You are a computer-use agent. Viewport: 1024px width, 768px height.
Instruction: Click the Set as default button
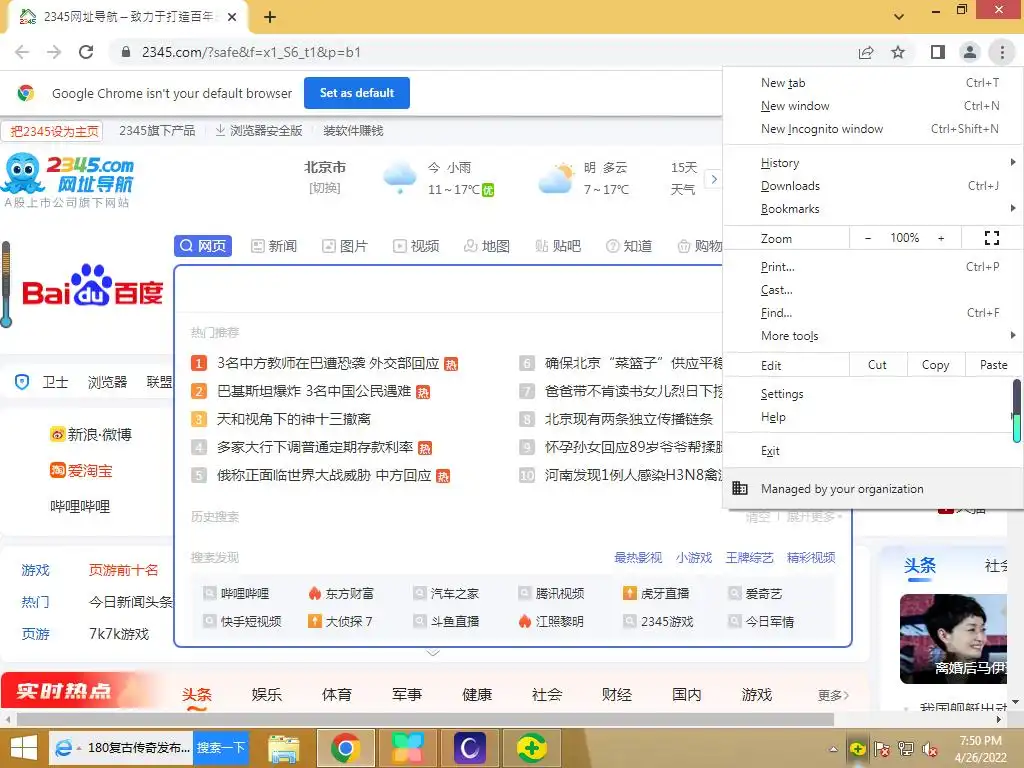[x=357, y=93]
